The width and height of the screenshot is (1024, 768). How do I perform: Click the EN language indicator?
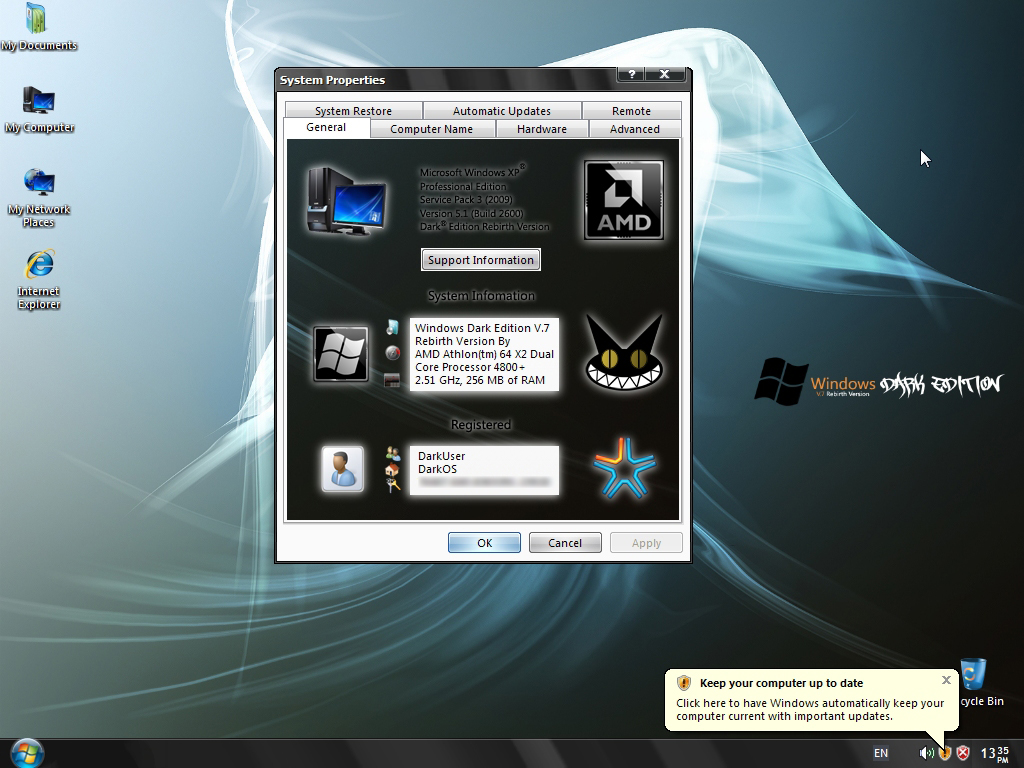pos(881,753)
